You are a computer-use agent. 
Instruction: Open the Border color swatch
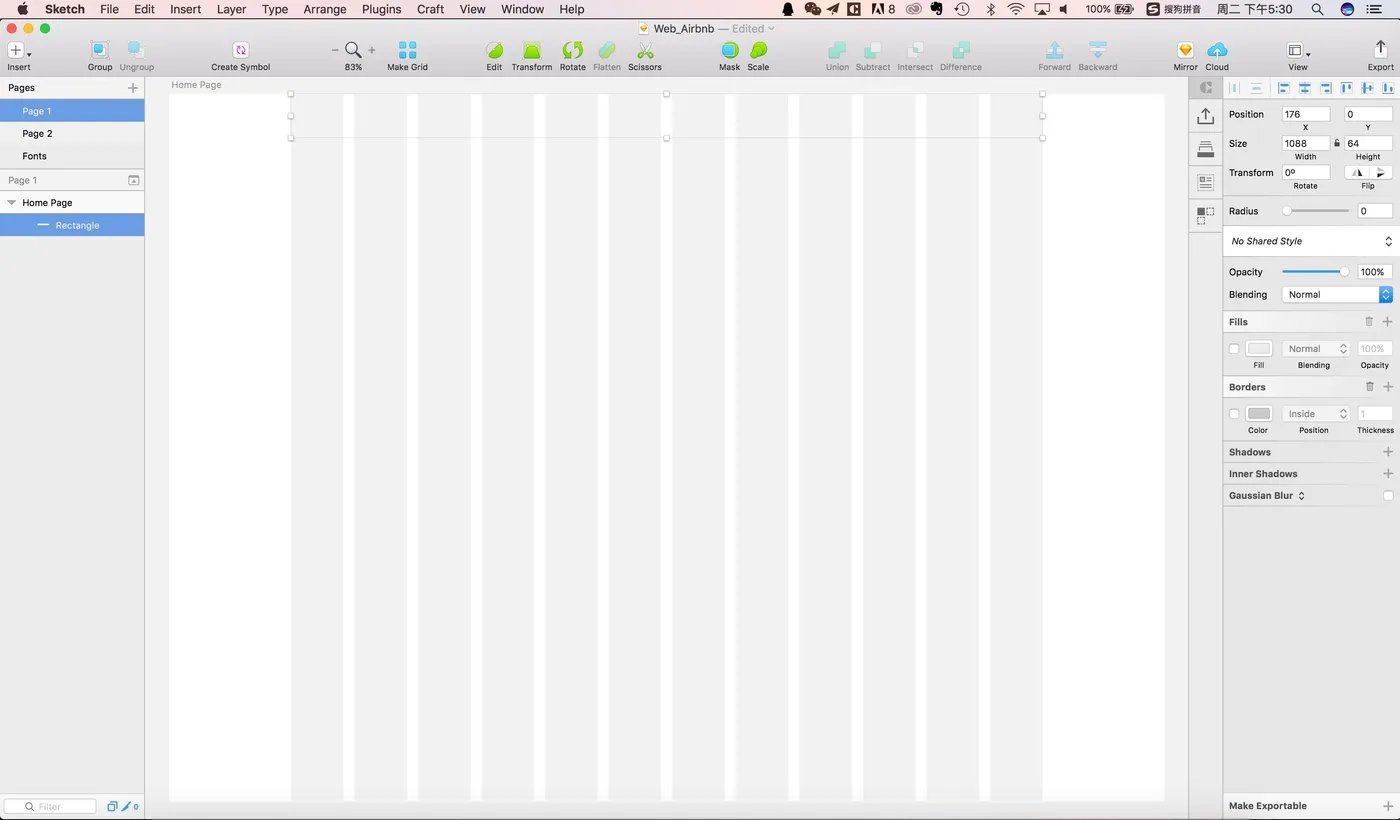pos(1259,414)
